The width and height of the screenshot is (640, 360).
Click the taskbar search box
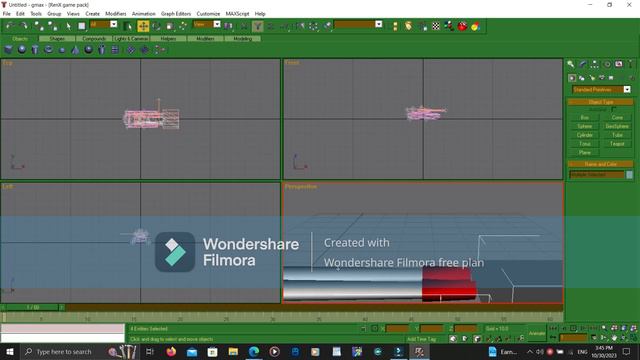click(x=78, y=352)
